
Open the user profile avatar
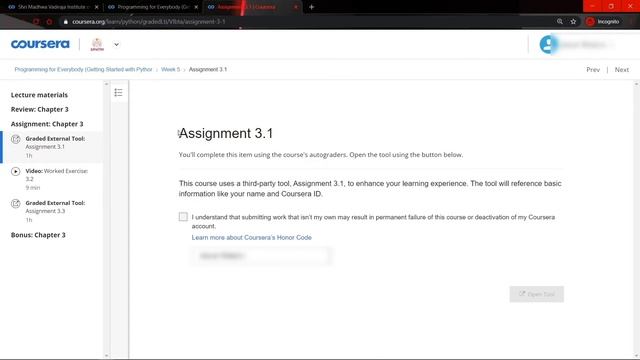click(x=548, y=44)
